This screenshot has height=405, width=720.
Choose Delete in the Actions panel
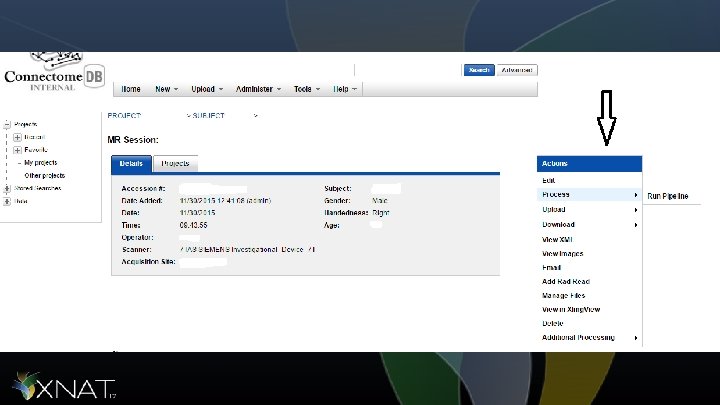click(552, 324)
